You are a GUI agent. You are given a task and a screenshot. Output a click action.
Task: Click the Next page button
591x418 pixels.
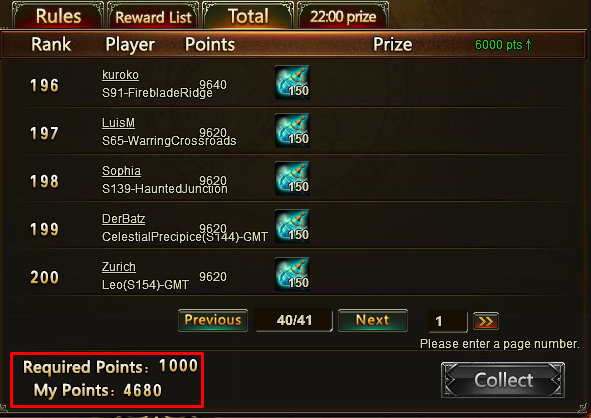coord(373,320)
